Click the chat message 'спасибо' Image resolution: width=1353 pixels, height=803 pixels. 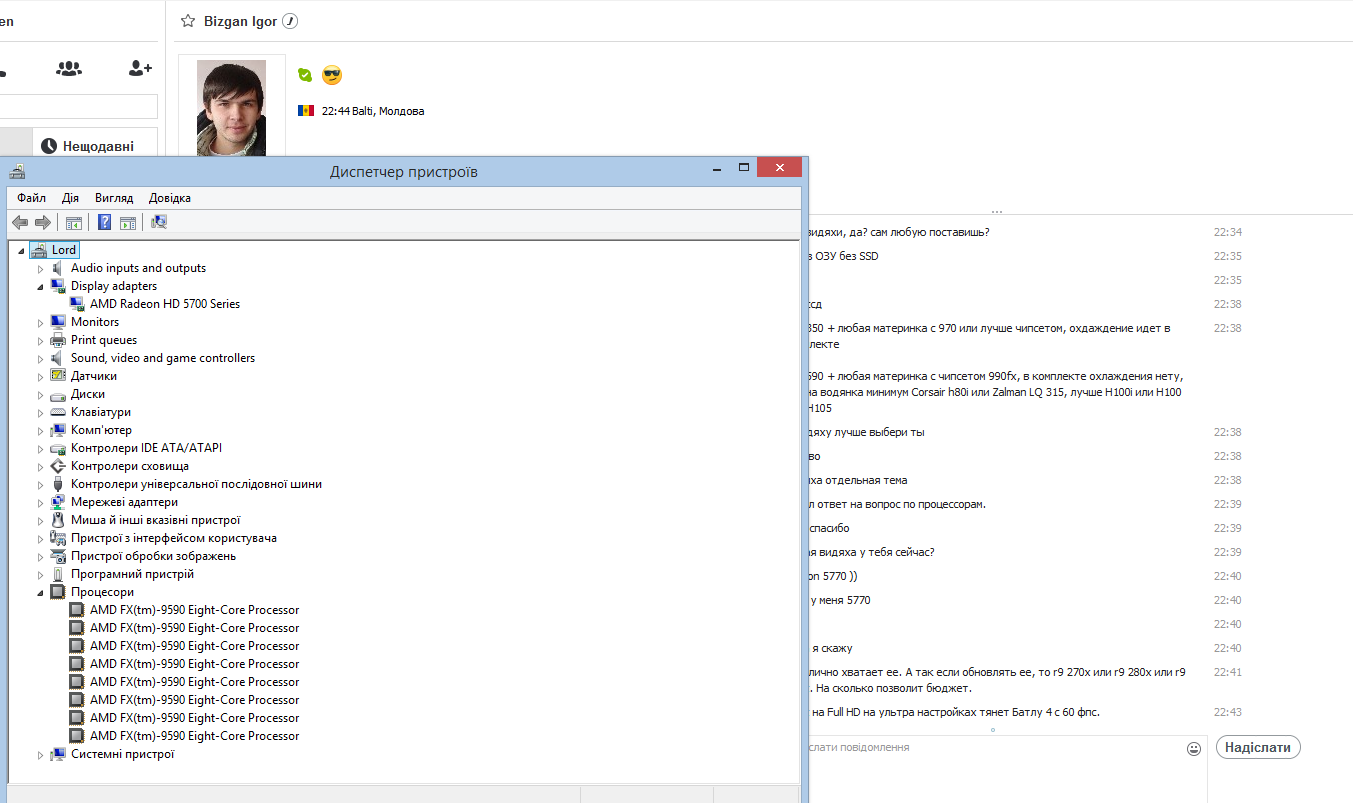click(x=830, y=528)
